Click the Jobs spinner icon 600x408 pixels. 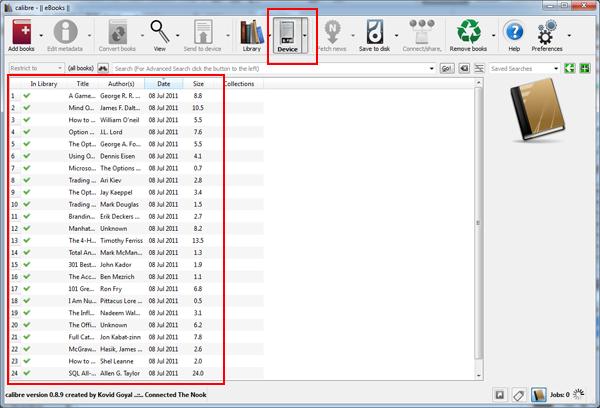579,394
